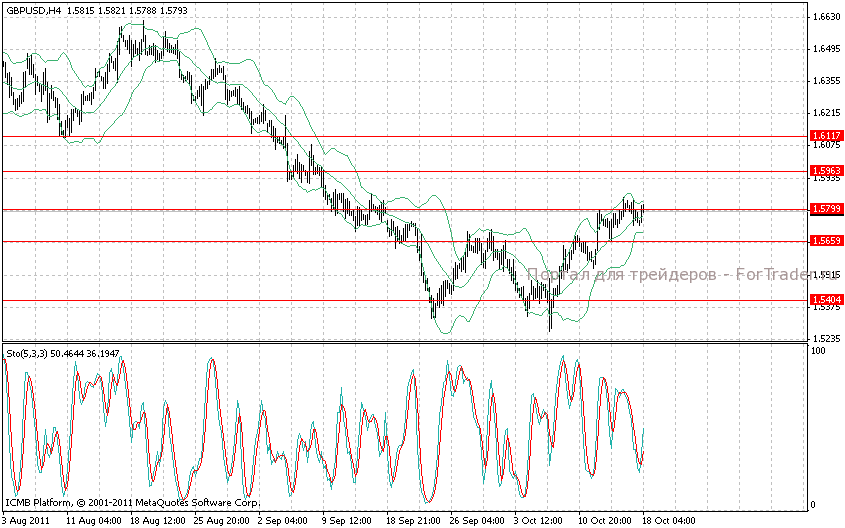
Task: Select the 1.5963 red price label
Action: (x=827, y=171)
